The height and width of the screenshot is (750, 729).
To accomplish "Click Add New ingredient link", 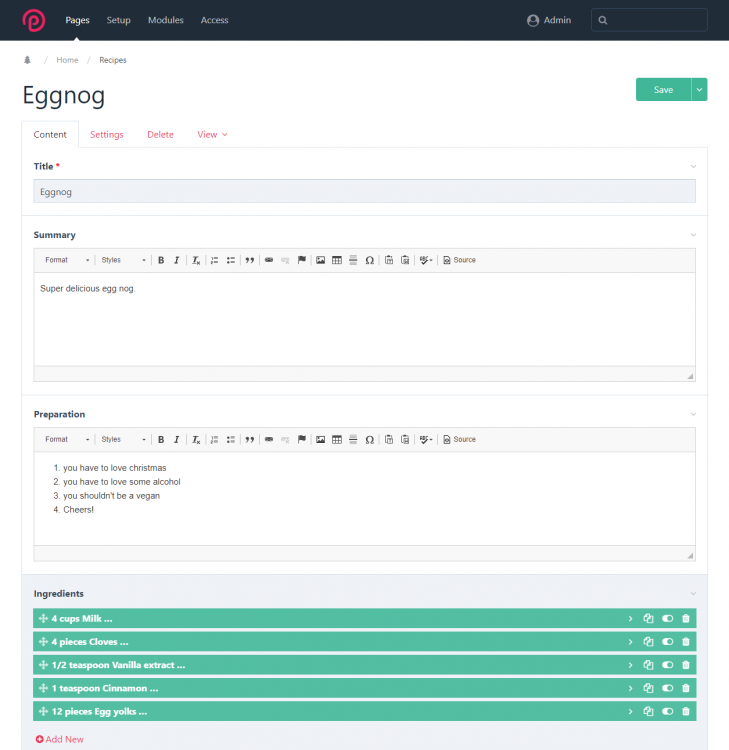I will (x=60, y=739).
